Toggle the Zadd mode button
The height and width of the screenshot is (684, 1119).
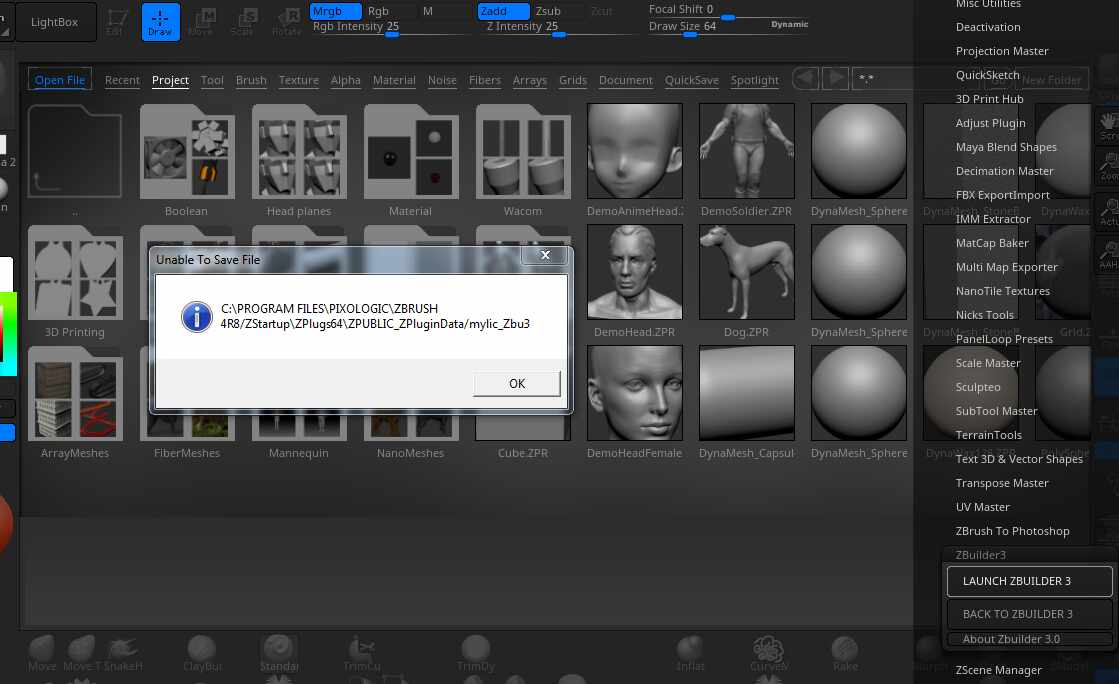pos(502,11)
